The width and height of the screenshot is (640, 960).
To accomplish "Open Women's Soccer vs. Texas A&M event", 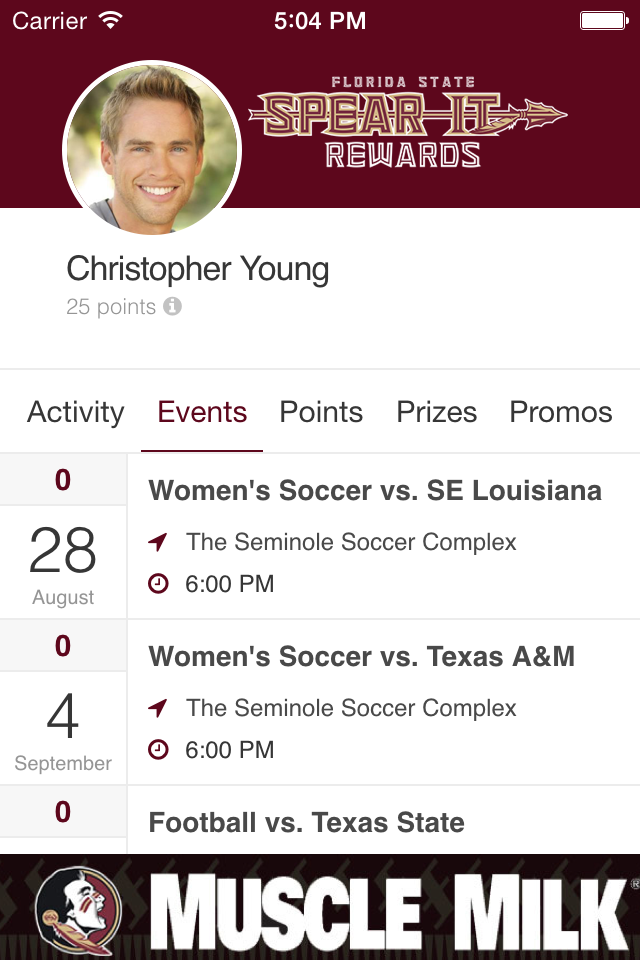I will pyautogui.click(x=383, y=702).
